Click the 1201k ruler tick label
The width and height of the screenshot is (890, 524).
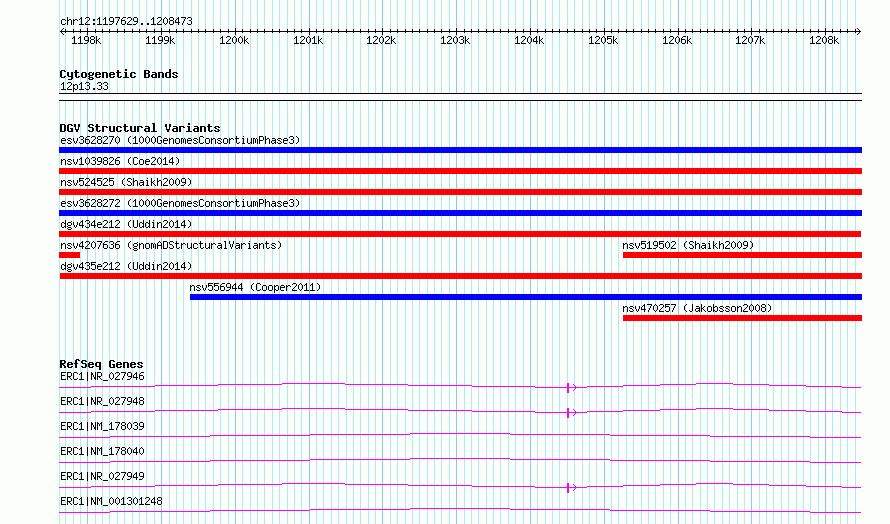308,40
